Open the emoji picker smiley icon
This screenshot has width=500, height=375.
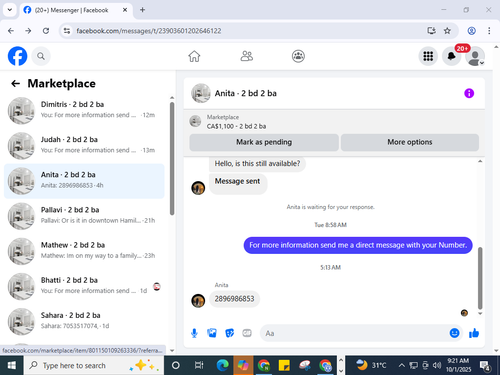pyautogui.click(x=454, y=333)
